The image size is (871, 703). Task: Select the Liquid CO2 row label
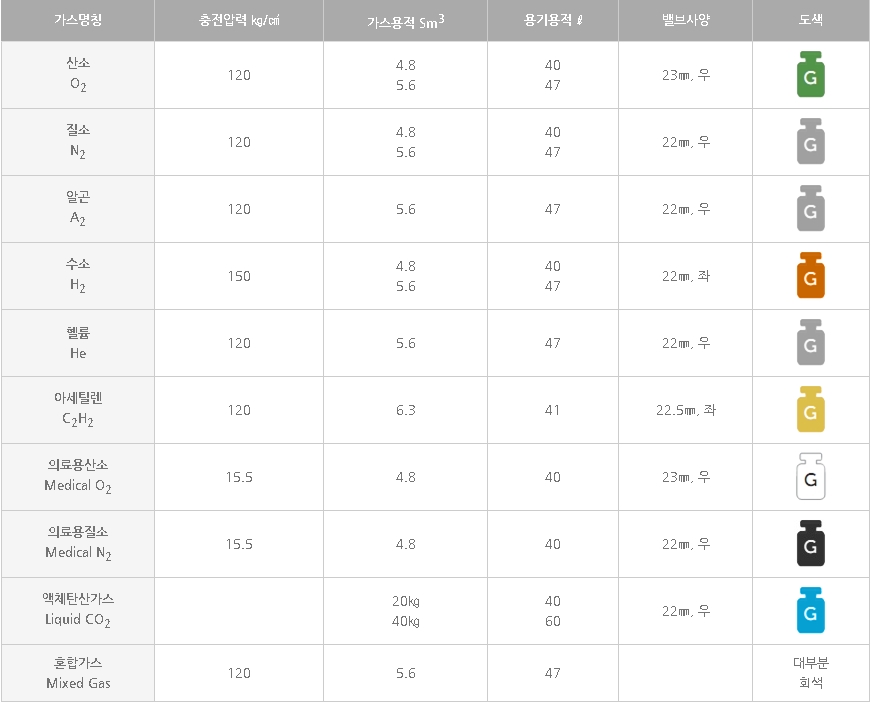point(78,610)
